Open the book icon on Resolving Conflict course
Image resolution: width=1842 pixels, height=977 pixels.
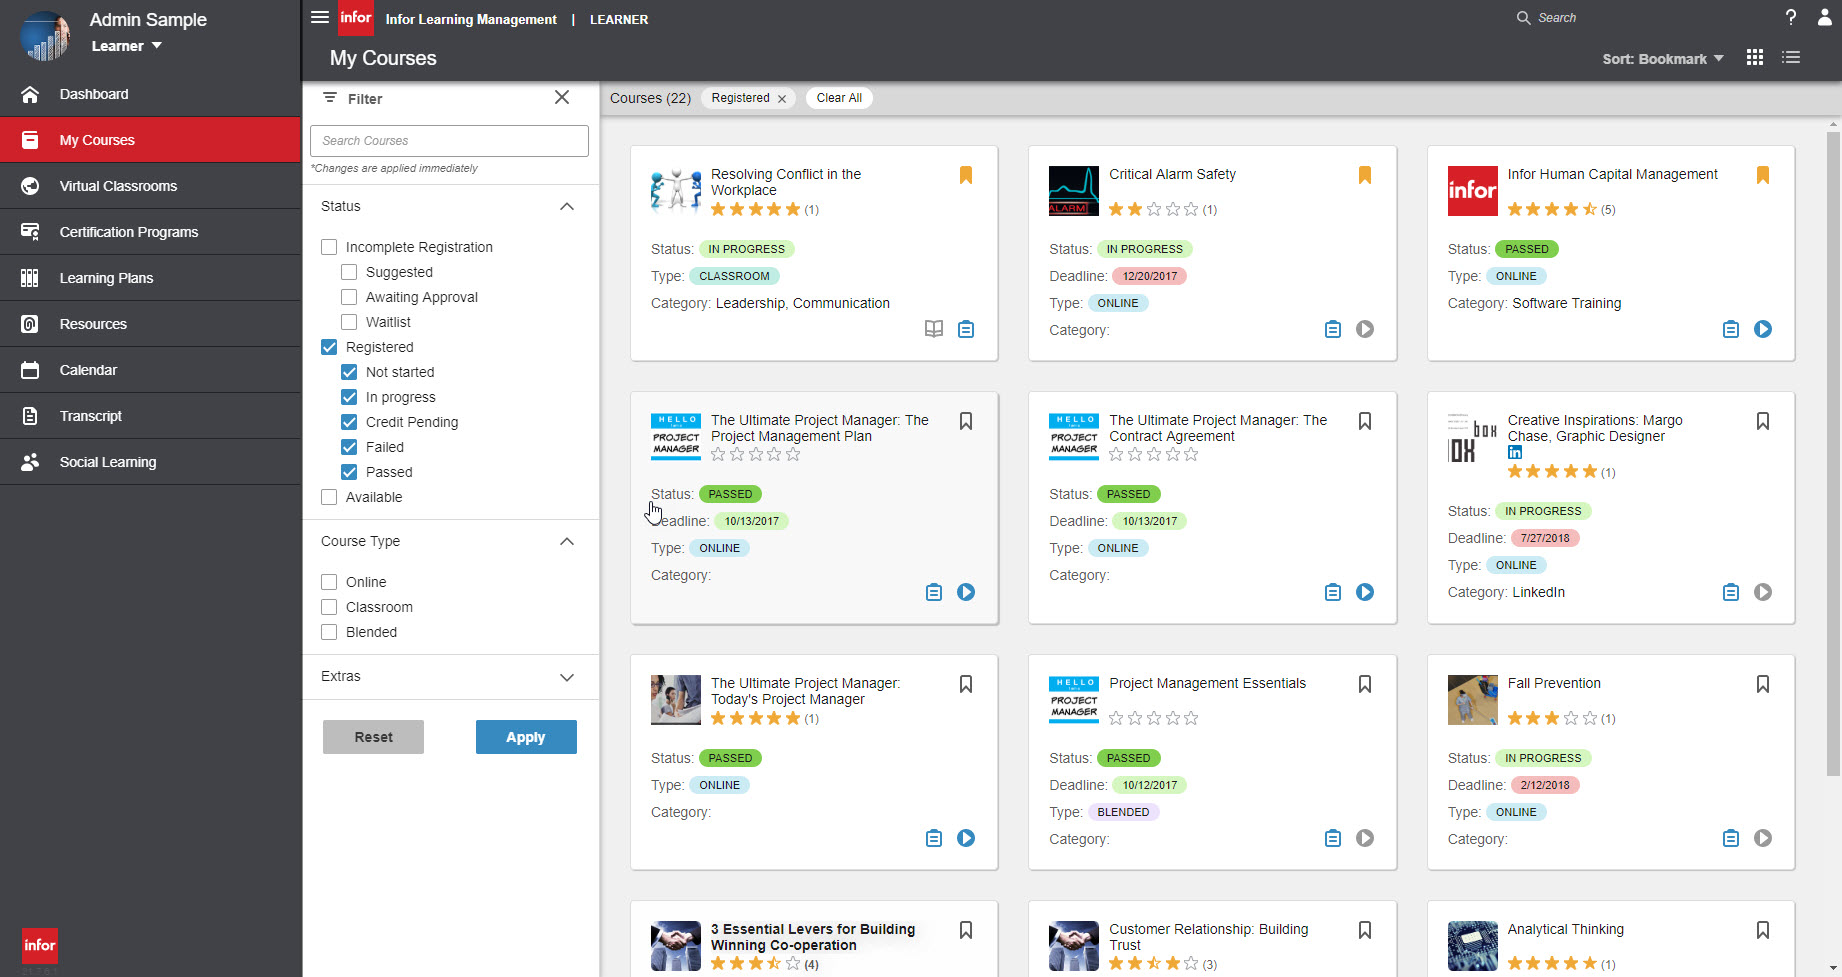pos(933,328)
